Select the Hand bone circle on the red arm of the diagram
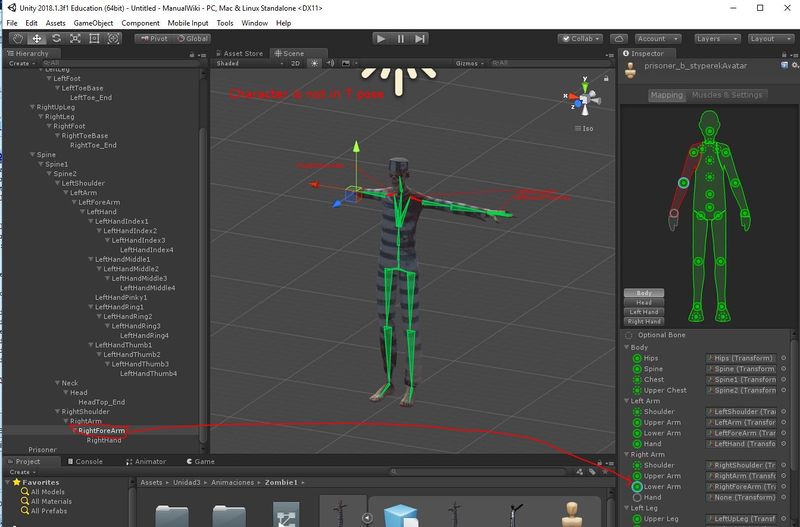This screenshot has width=800, height=527. [674, 213]
